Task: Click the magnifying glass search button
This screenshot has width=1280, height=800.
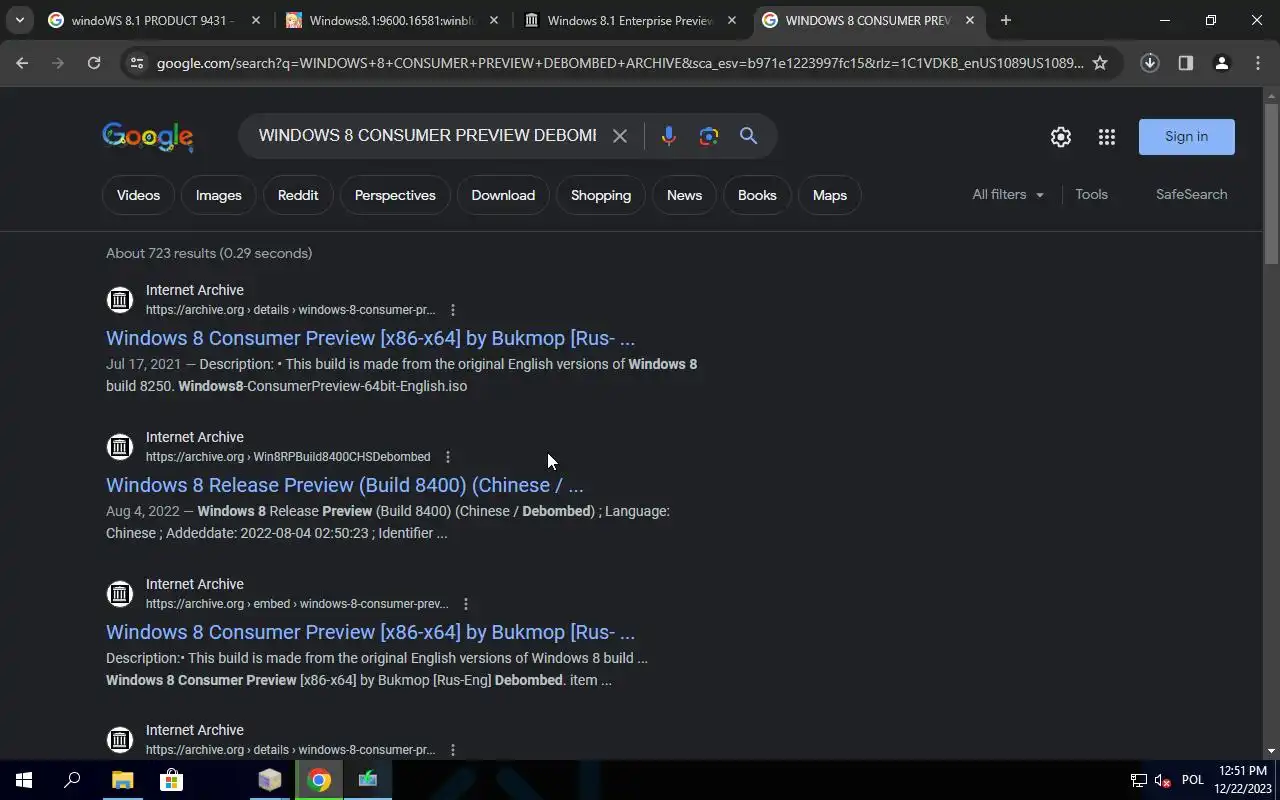Action: [x=748, y=136]
